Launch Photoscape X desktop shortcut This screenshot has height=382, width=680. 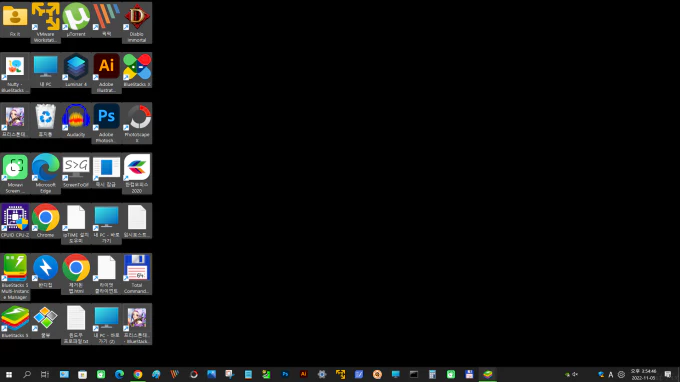[137, 123]
